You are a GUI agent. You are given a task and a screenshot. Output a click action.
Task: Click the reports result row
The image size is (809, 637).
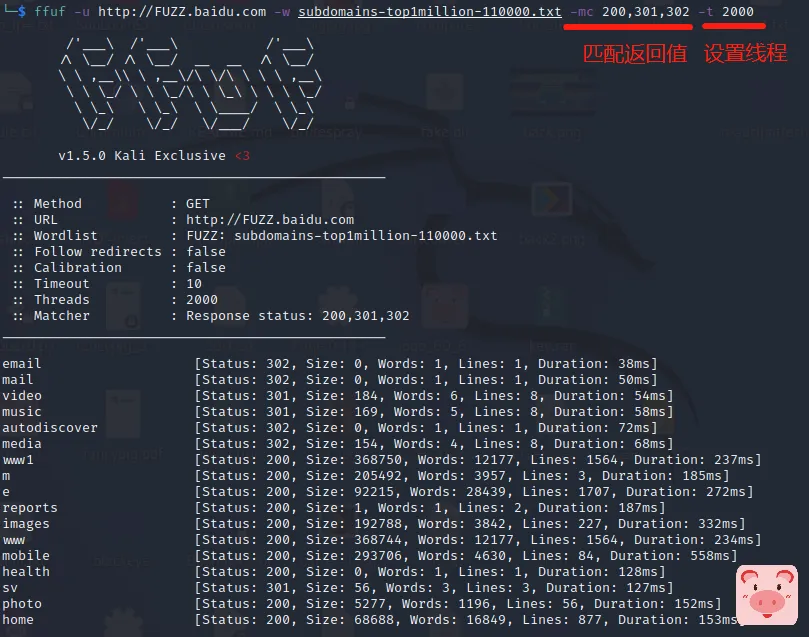[x=334, y=508]
